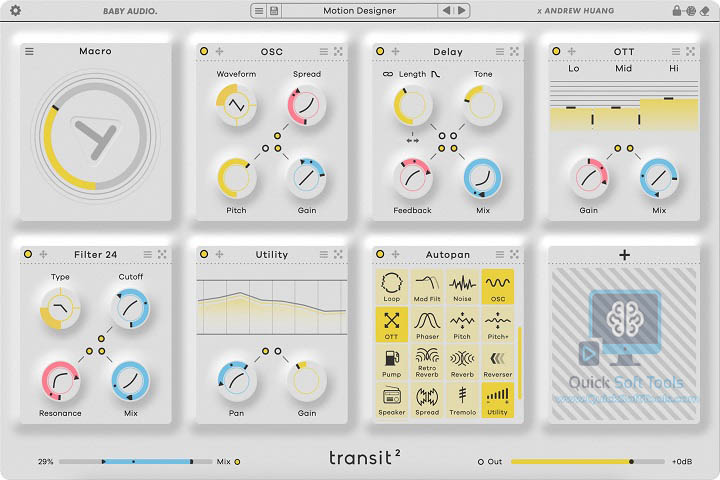Image resolution: width=720 pixels, height=480 pixels.
Task: Toggle the Out link dot
Action: click(481, 462)
